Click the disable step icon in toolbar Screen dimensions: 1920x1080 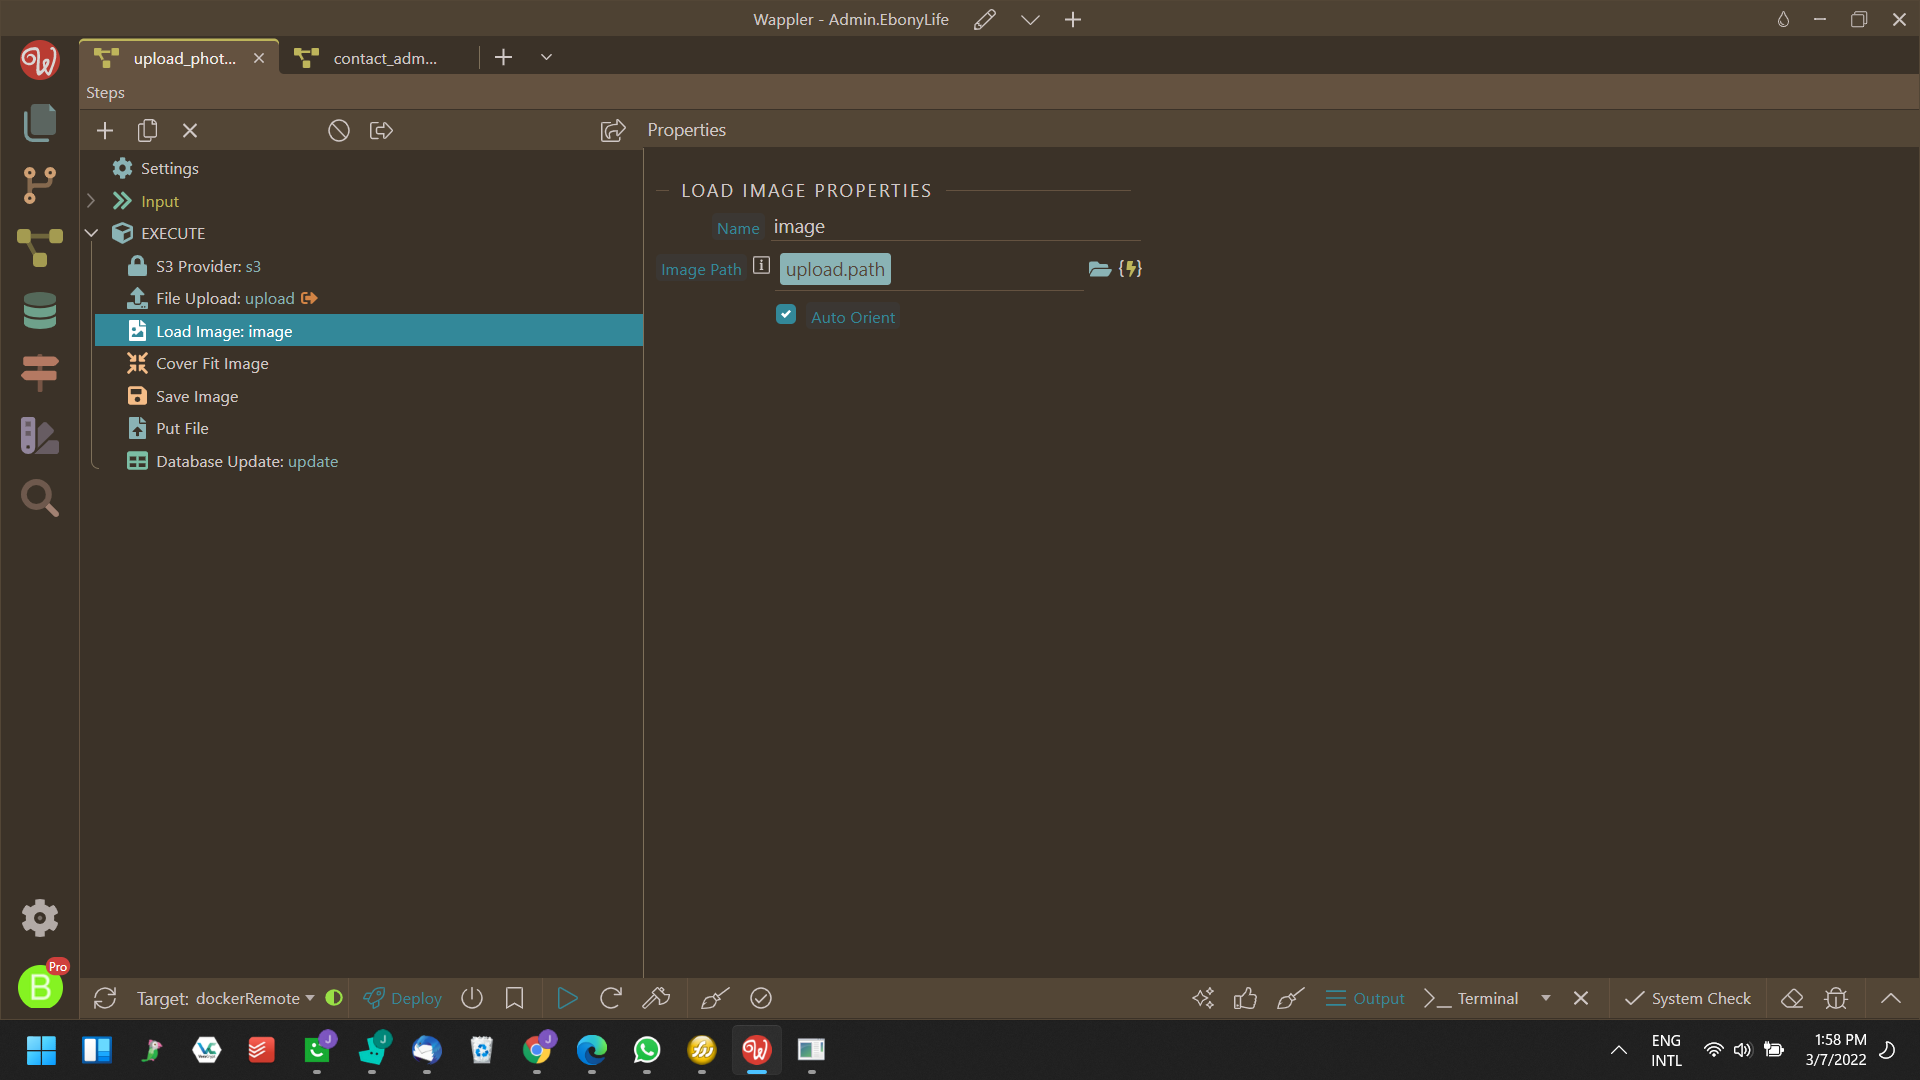[339, 131]
